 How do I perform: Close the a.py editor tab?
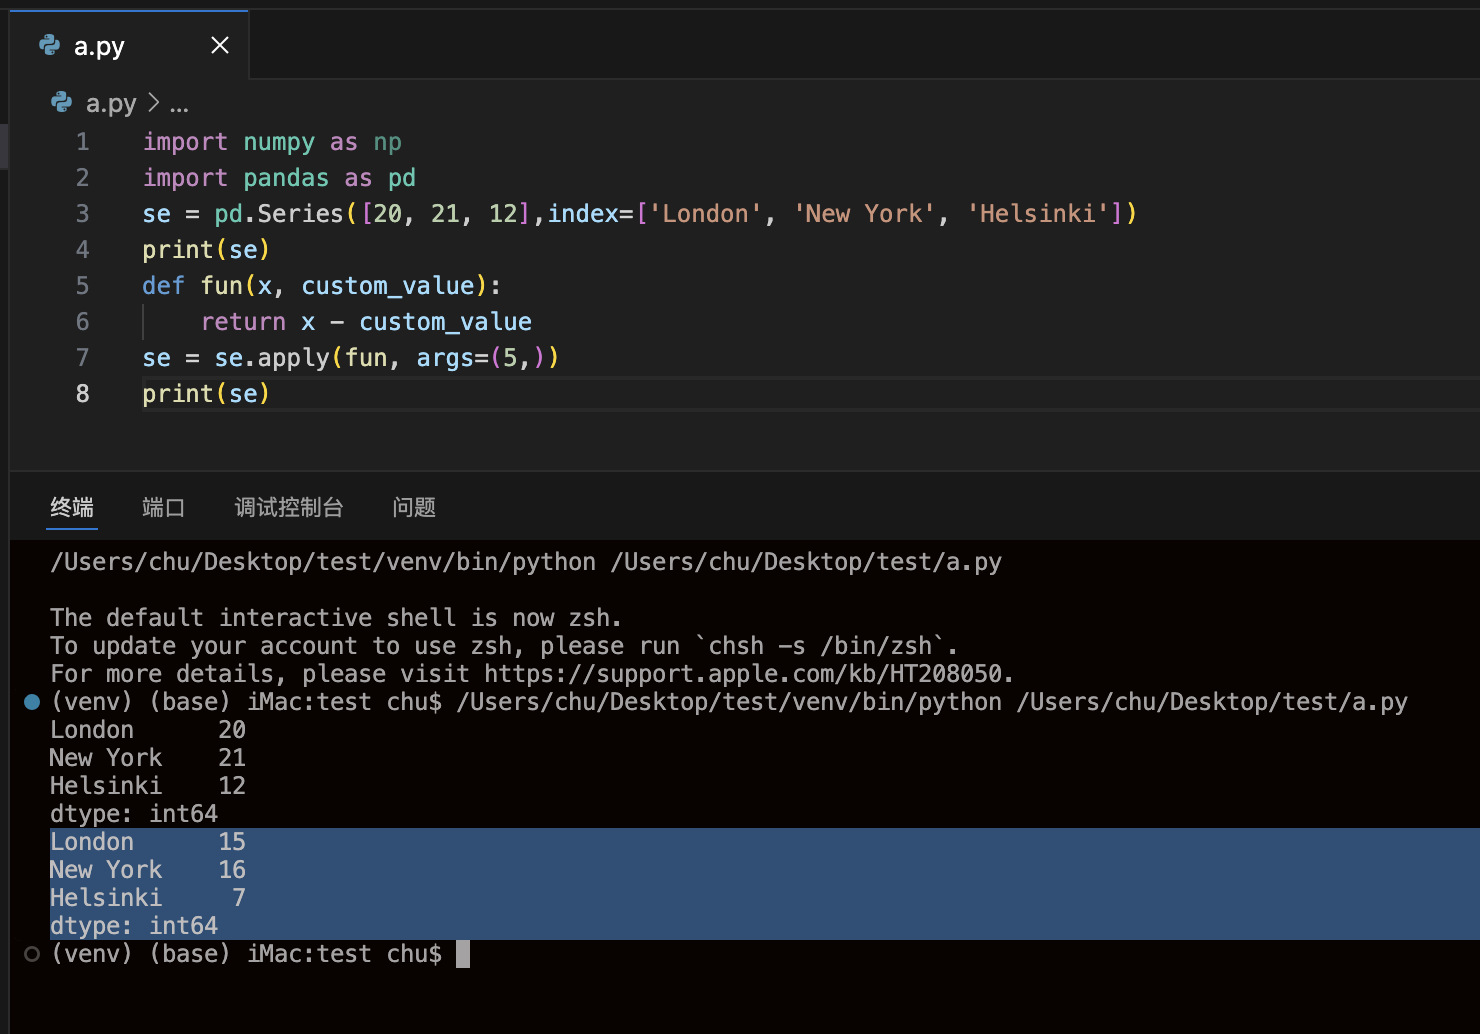coord(220,45)
